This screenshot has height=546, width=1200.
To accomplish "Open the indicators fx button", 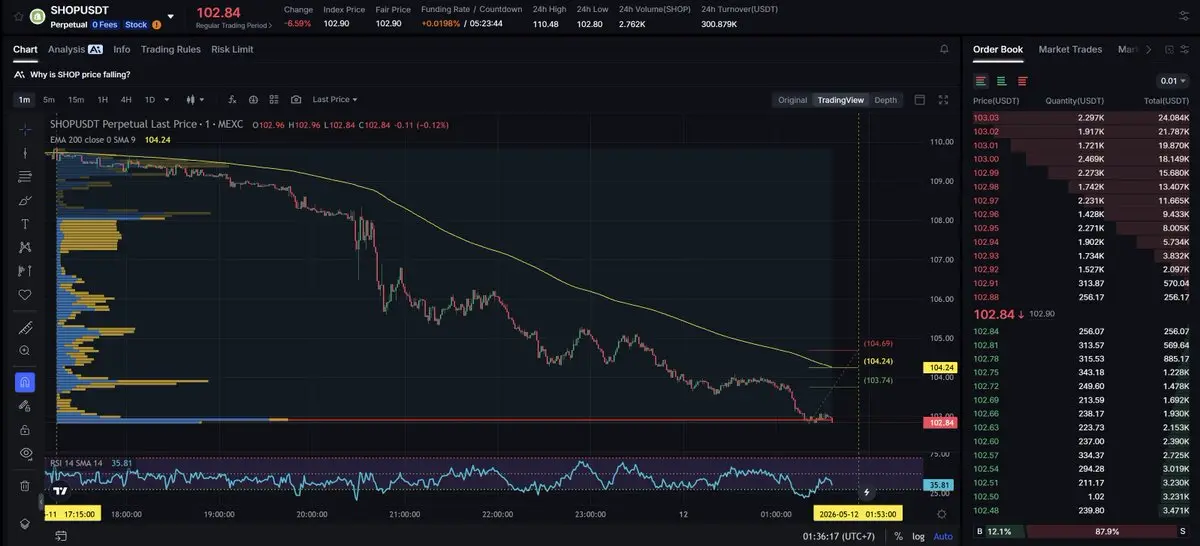I will tap(233, 100).
